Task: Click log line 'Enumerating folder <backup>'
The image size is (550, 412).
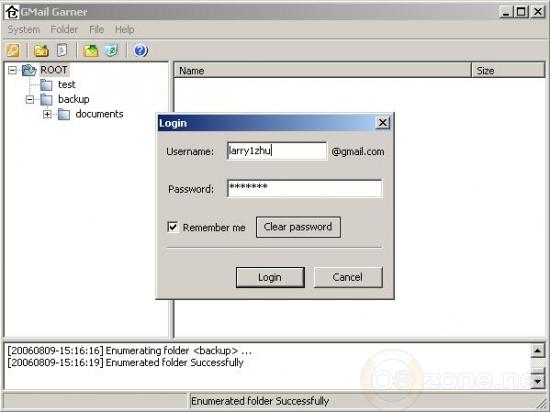Action: pos(129,351)
